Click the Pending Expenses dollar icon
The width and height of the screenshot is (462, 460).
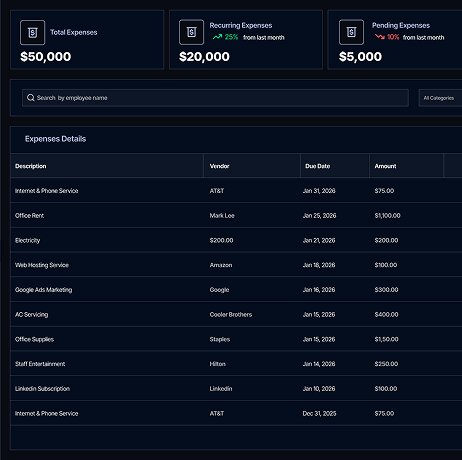351,32
